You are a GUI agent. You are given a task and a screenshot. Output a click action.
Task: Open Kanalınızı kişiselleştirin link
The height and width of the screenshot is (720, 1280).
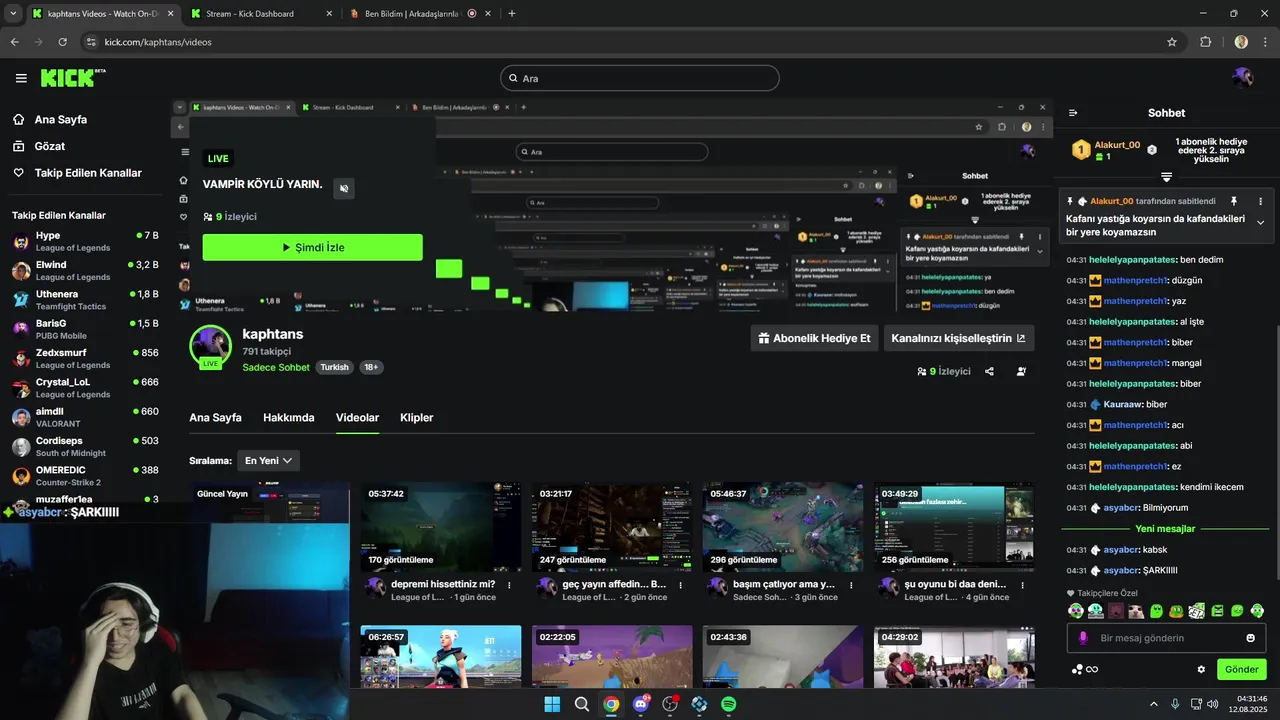click(958, 338)
